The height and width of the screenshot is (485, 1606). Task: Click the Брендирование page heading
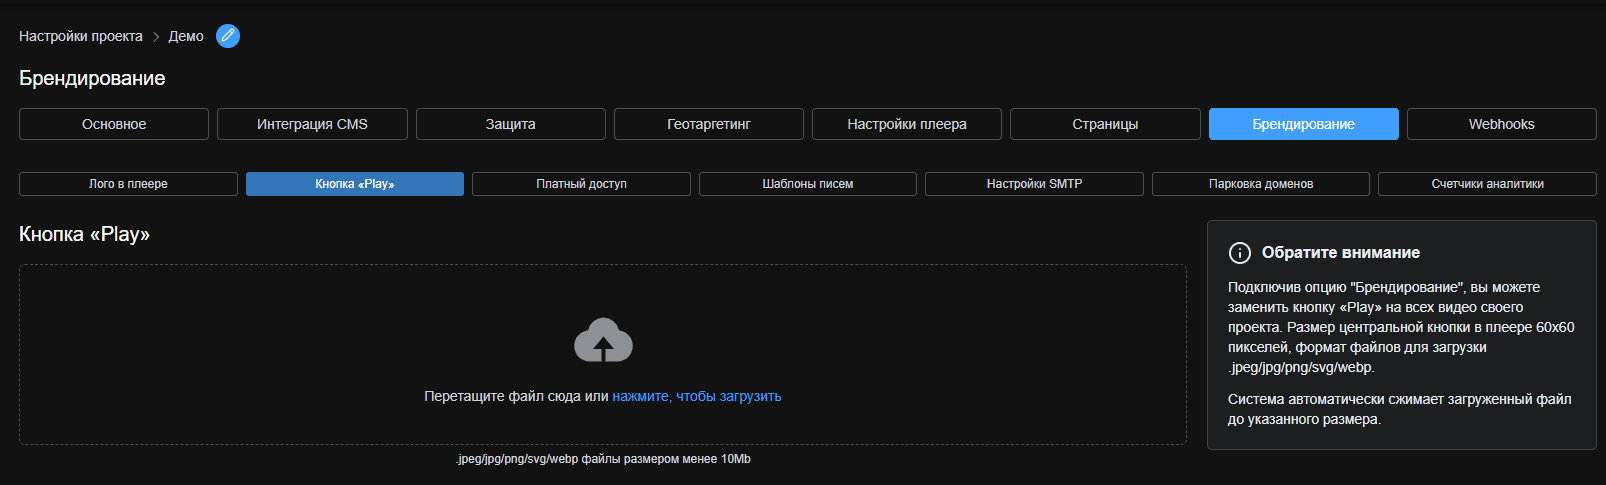point(92,78)
